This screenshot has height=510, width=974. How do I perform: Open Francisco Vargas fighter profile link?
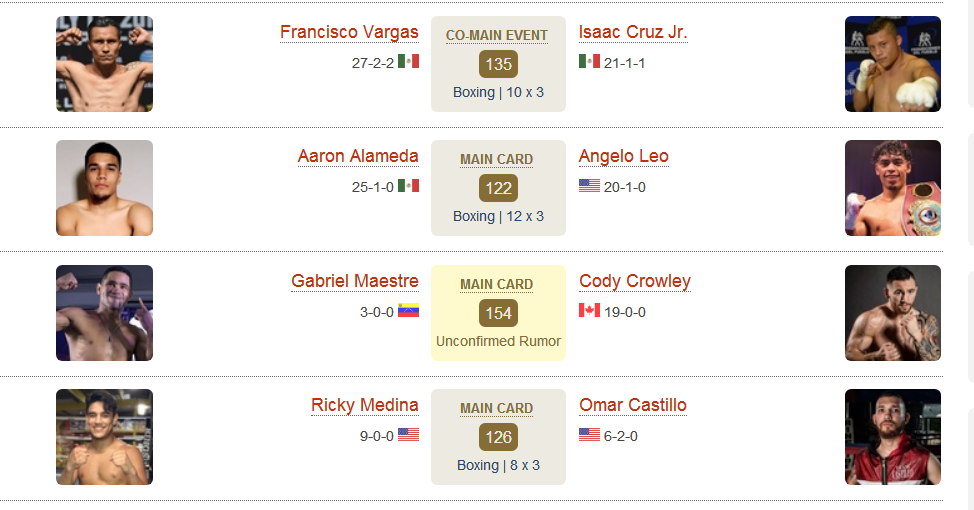pyautogui.click(x=349, y=32)
